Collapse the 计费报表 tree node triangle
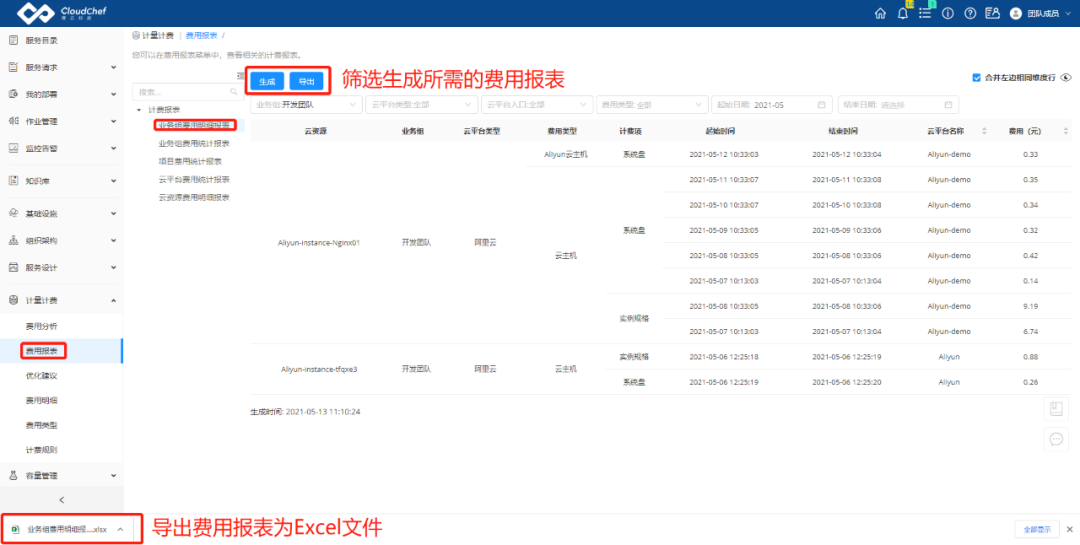The height and width of the screenshot is (545, 1080). (x=139, y=110)
